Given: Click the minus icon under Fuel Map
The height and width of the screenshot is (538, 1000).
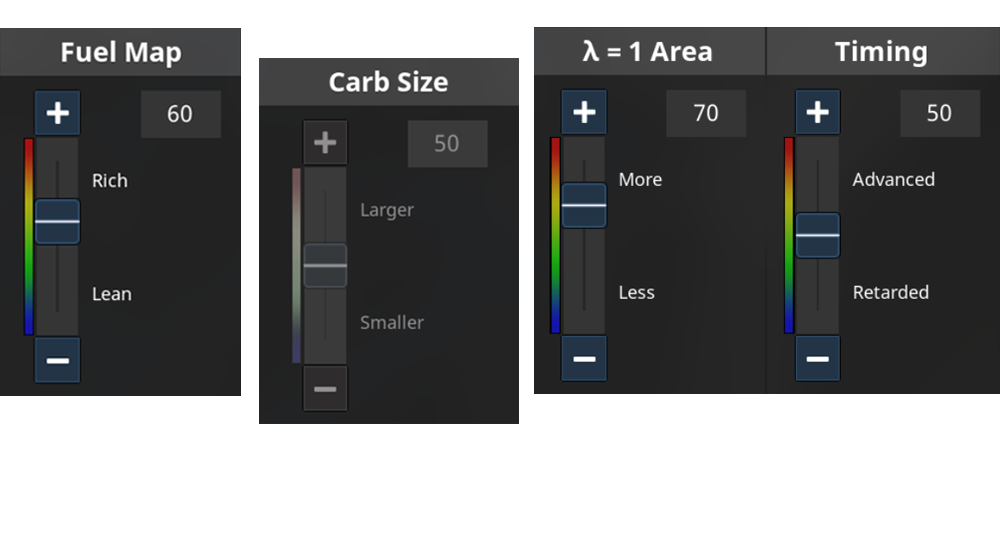Looking at the screenshot, I should point(57,360).
